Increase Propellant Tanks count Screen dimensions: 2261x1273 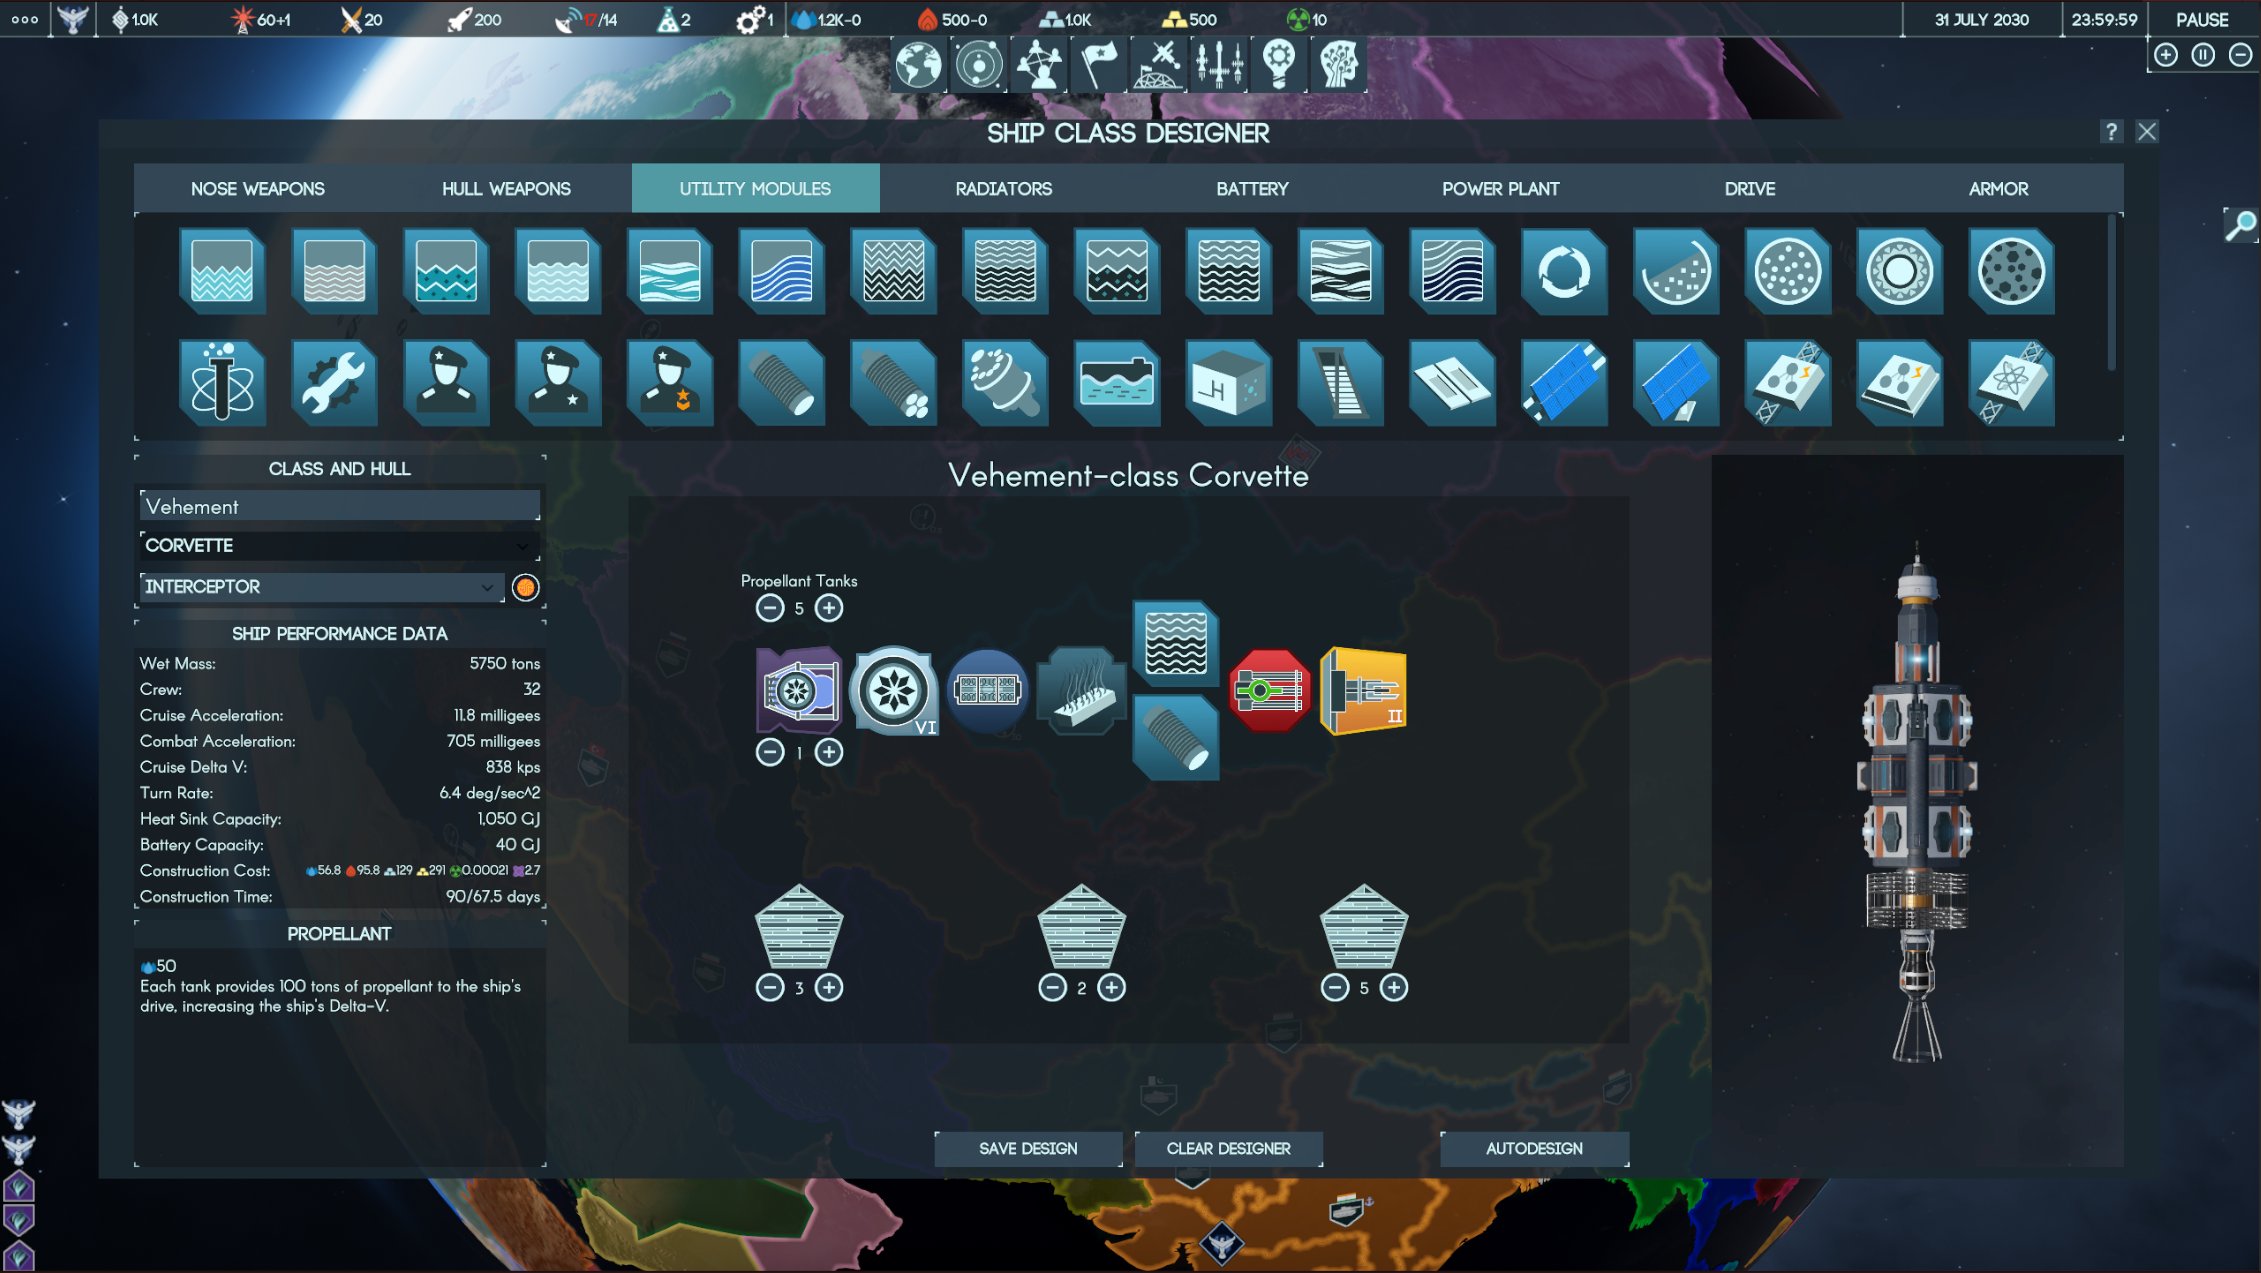829,608
